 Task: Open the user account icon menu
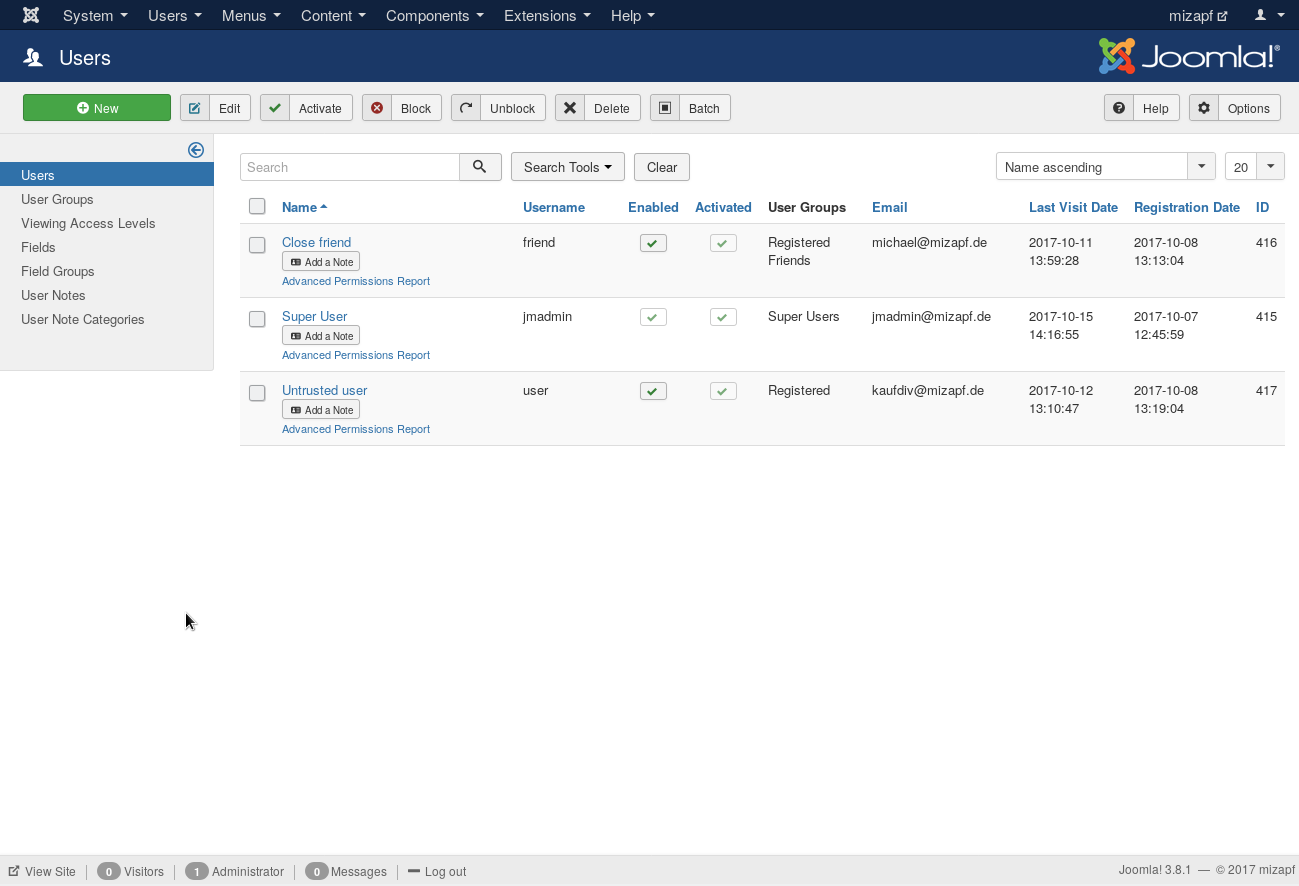click(x=1269, y=15)
